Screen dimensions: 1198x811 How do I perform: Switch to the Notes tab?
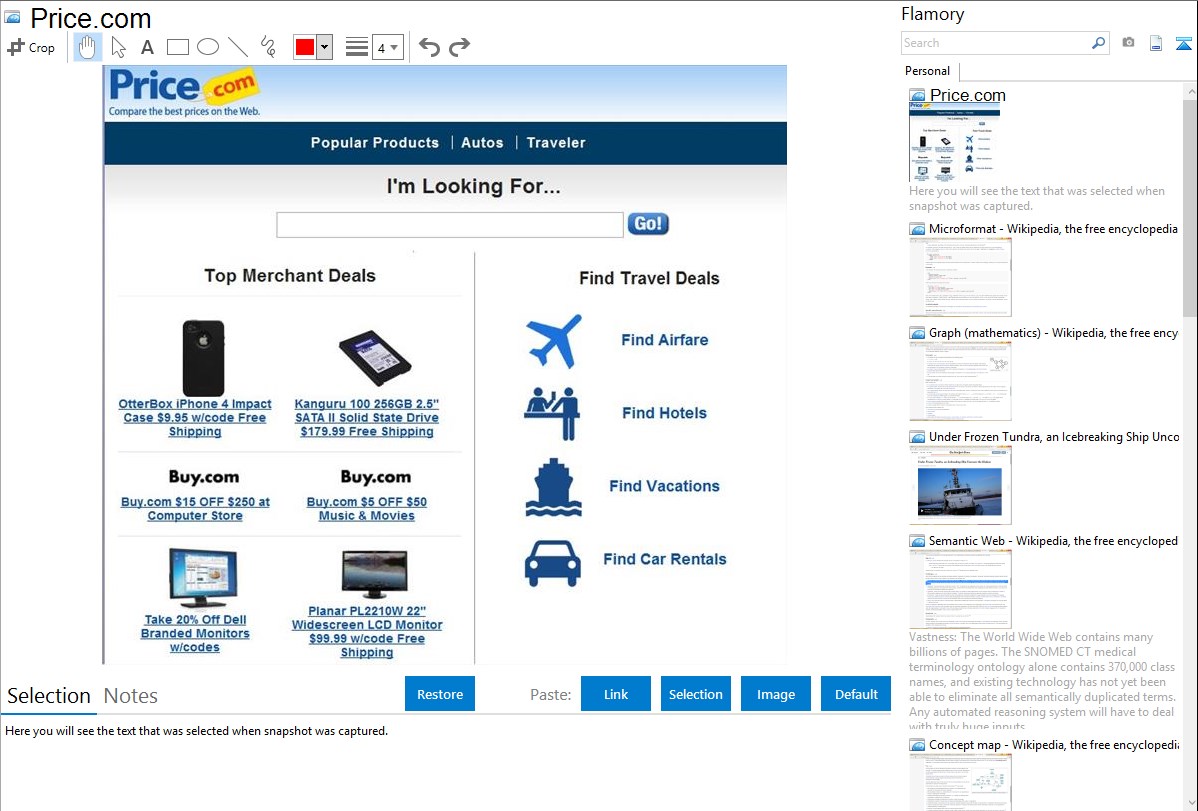tap(131, 696)
